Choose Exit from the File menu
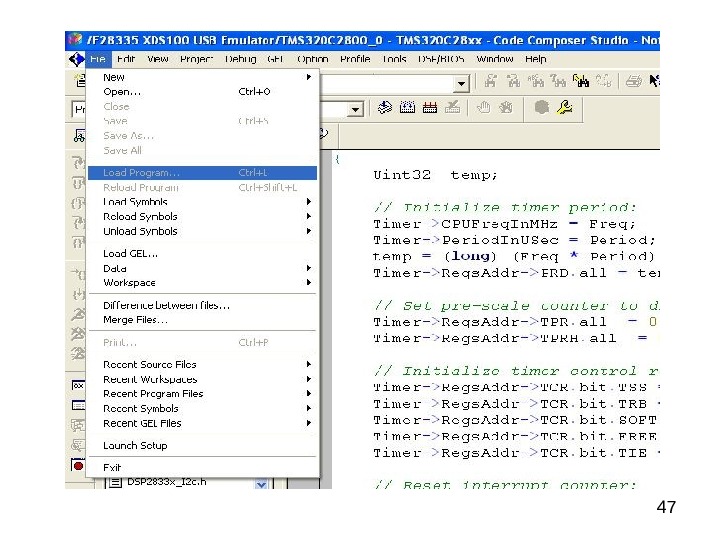Image resolution: width=720 pixels, height=540 pixels. tap(202, 467)
